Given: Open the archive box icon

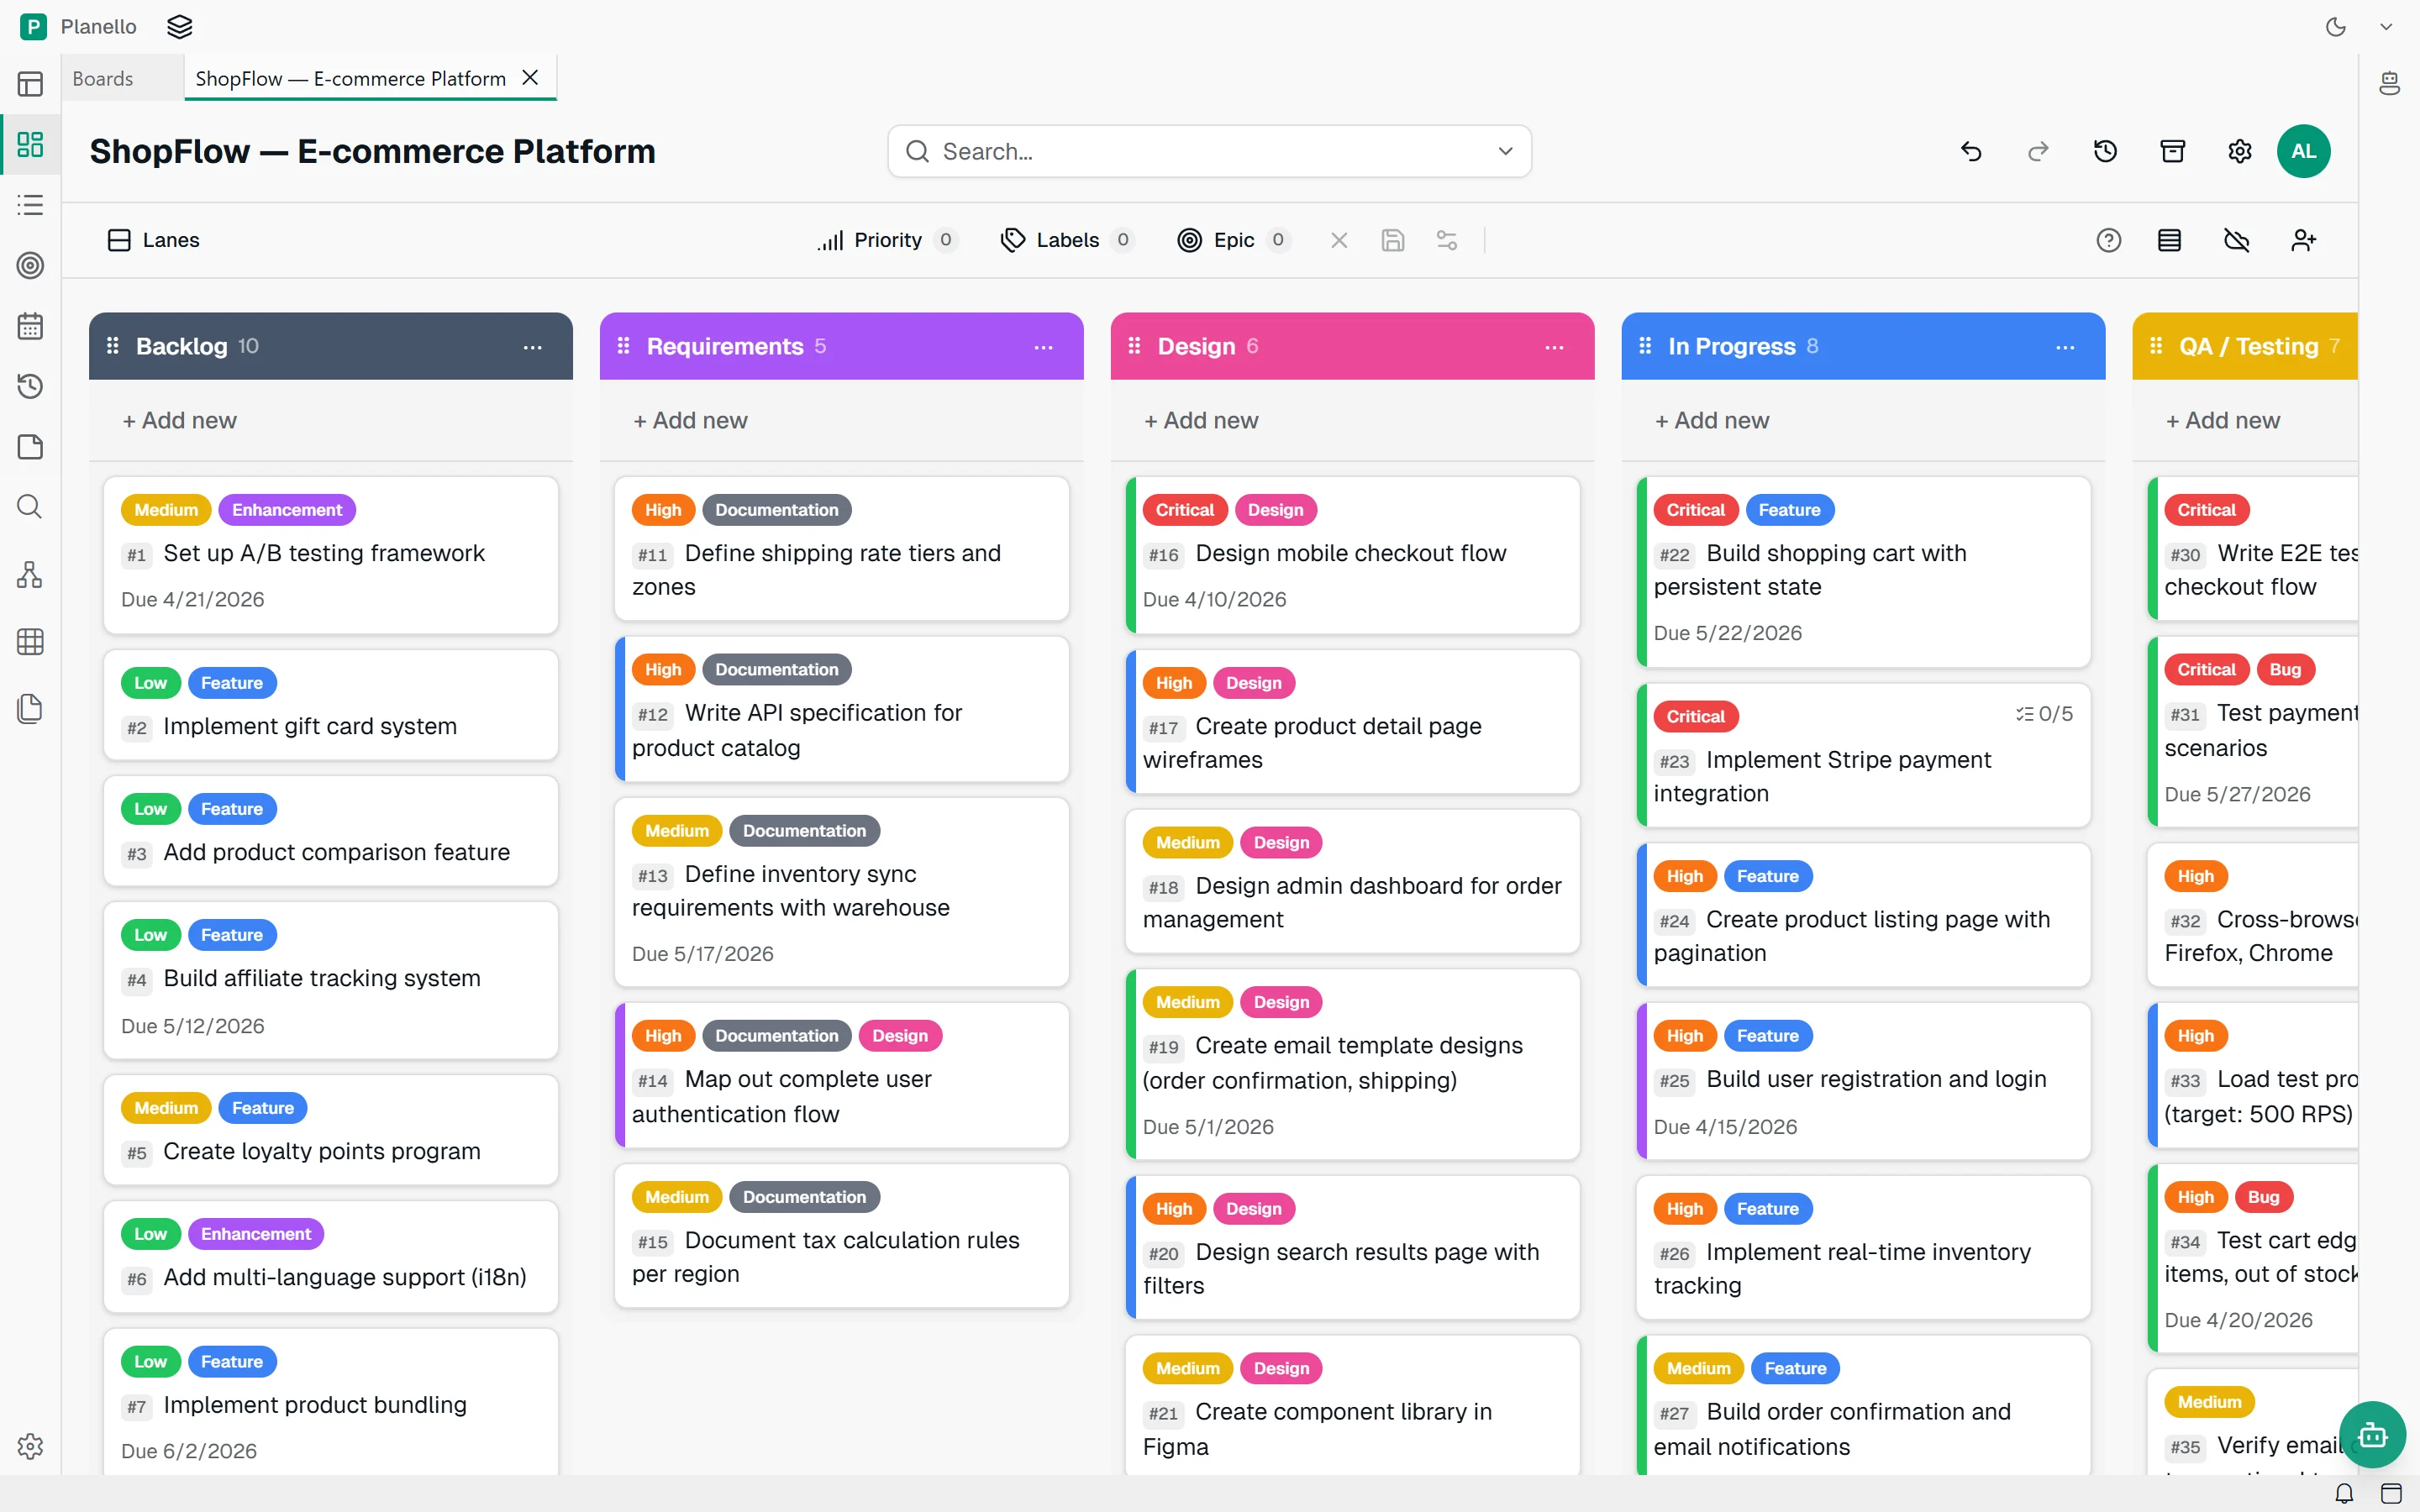Looking at the screenshot, I should tap(2173, 151).
